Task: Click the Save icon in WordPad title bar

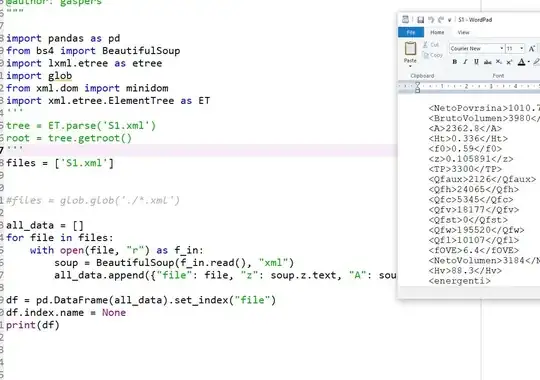Action: tap(420, 20)
